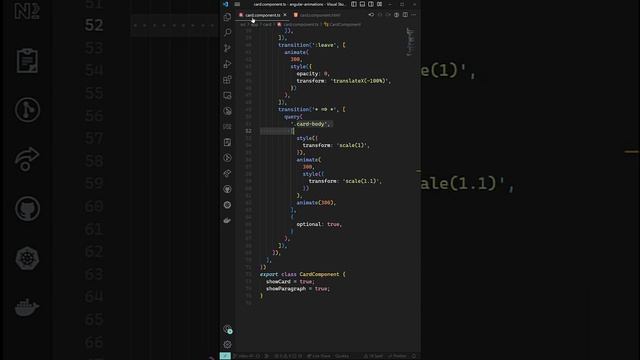Screen dimensions: 640x360
Task: Click the 'optional: true,' line
Action: (319, 224)
